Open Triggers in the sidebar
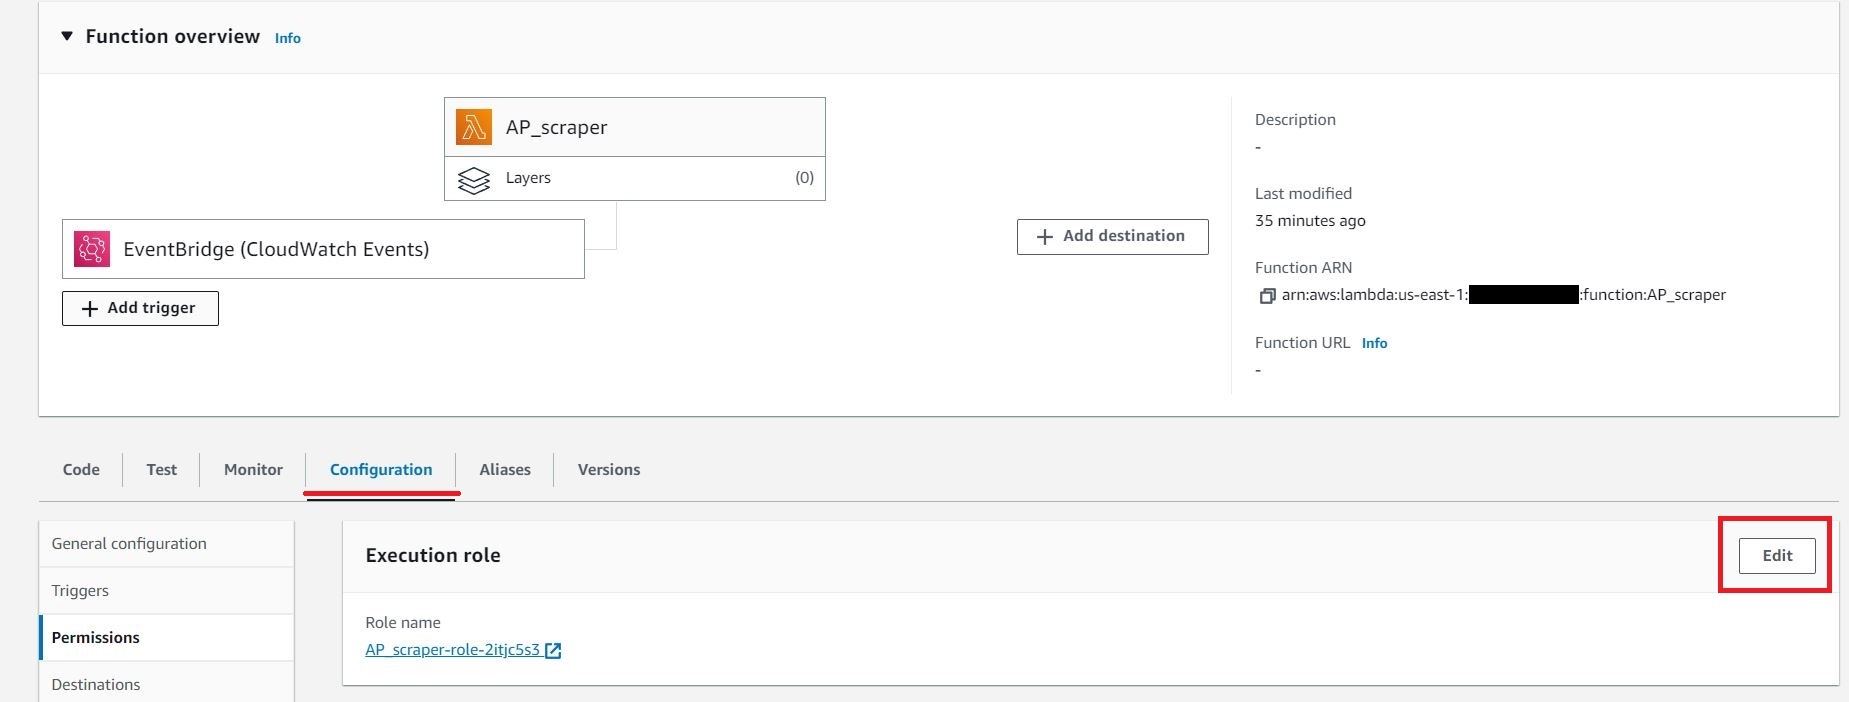 [166, 591]
